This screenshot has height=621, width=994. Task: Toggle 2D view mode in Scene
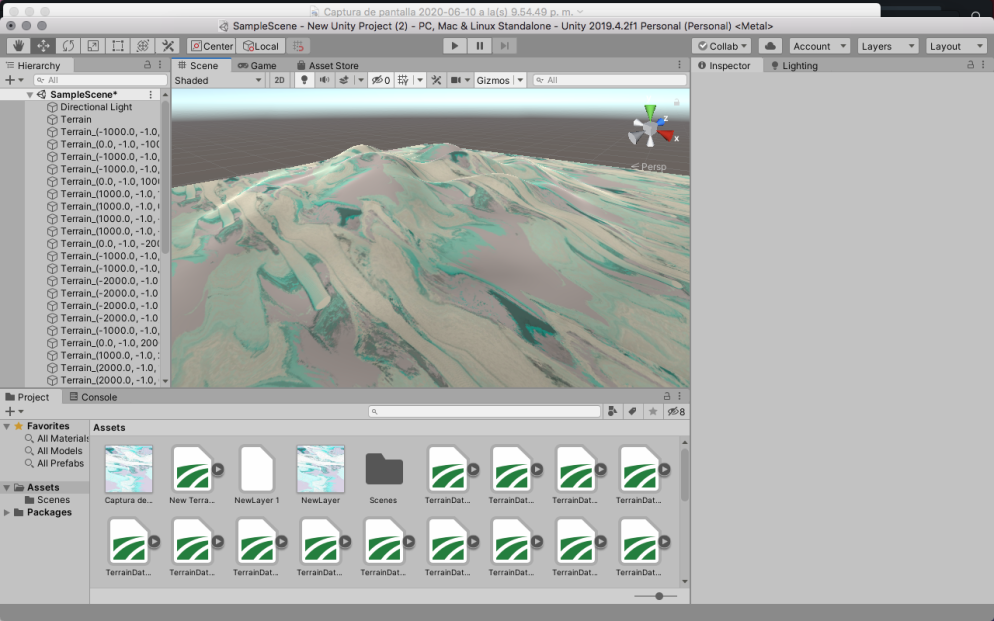coord(280,80)
